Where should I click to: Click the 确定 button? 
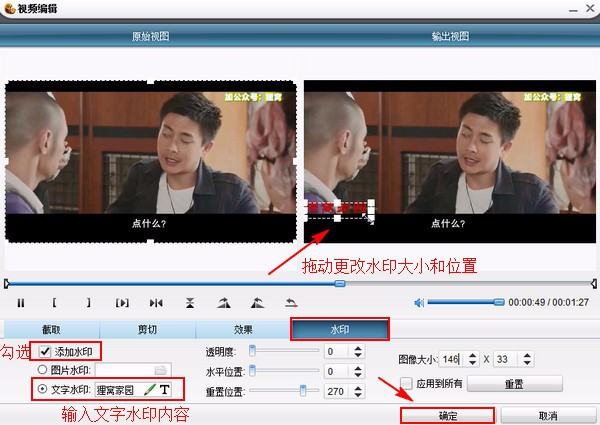point(448,415)
